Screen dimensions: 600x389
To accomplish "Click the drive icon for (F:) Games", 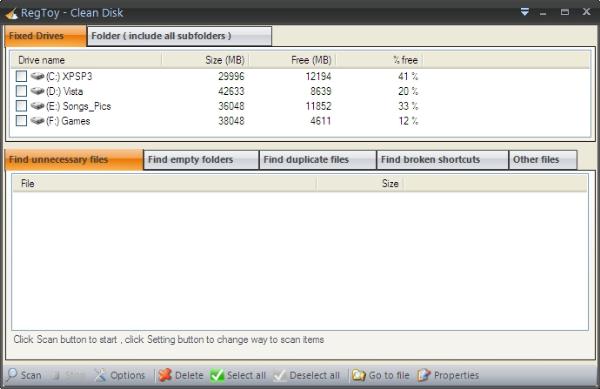I will tap(38, 121).
